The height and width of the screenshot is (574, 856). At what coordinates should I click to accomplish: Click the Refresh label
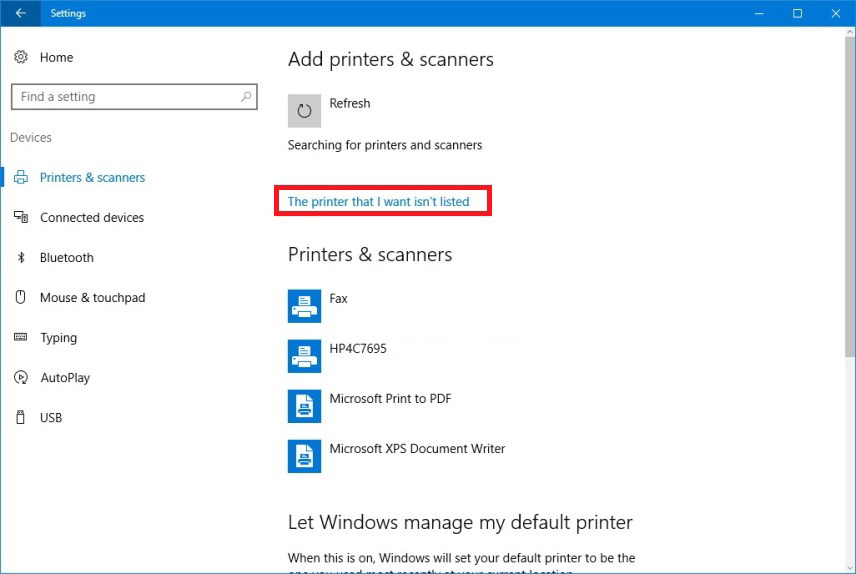click(x=349, y=103)
